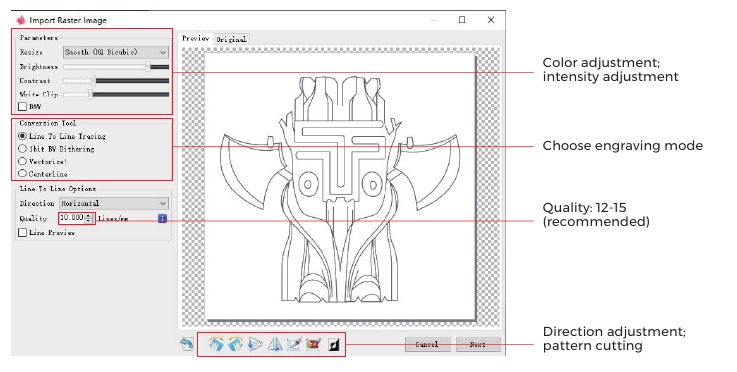Open the Direction dropdown showing Horizontal

(x=114, y=203)
